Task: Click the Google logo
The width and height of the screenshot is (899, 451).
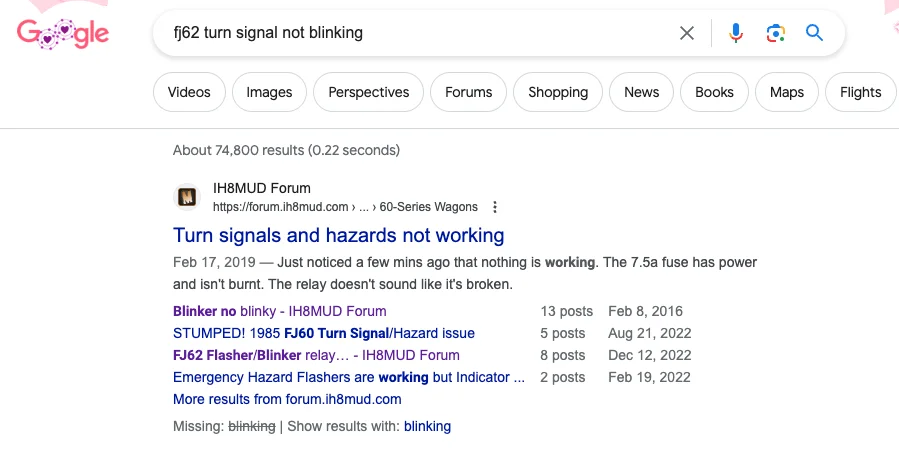Action: (62, 33)
